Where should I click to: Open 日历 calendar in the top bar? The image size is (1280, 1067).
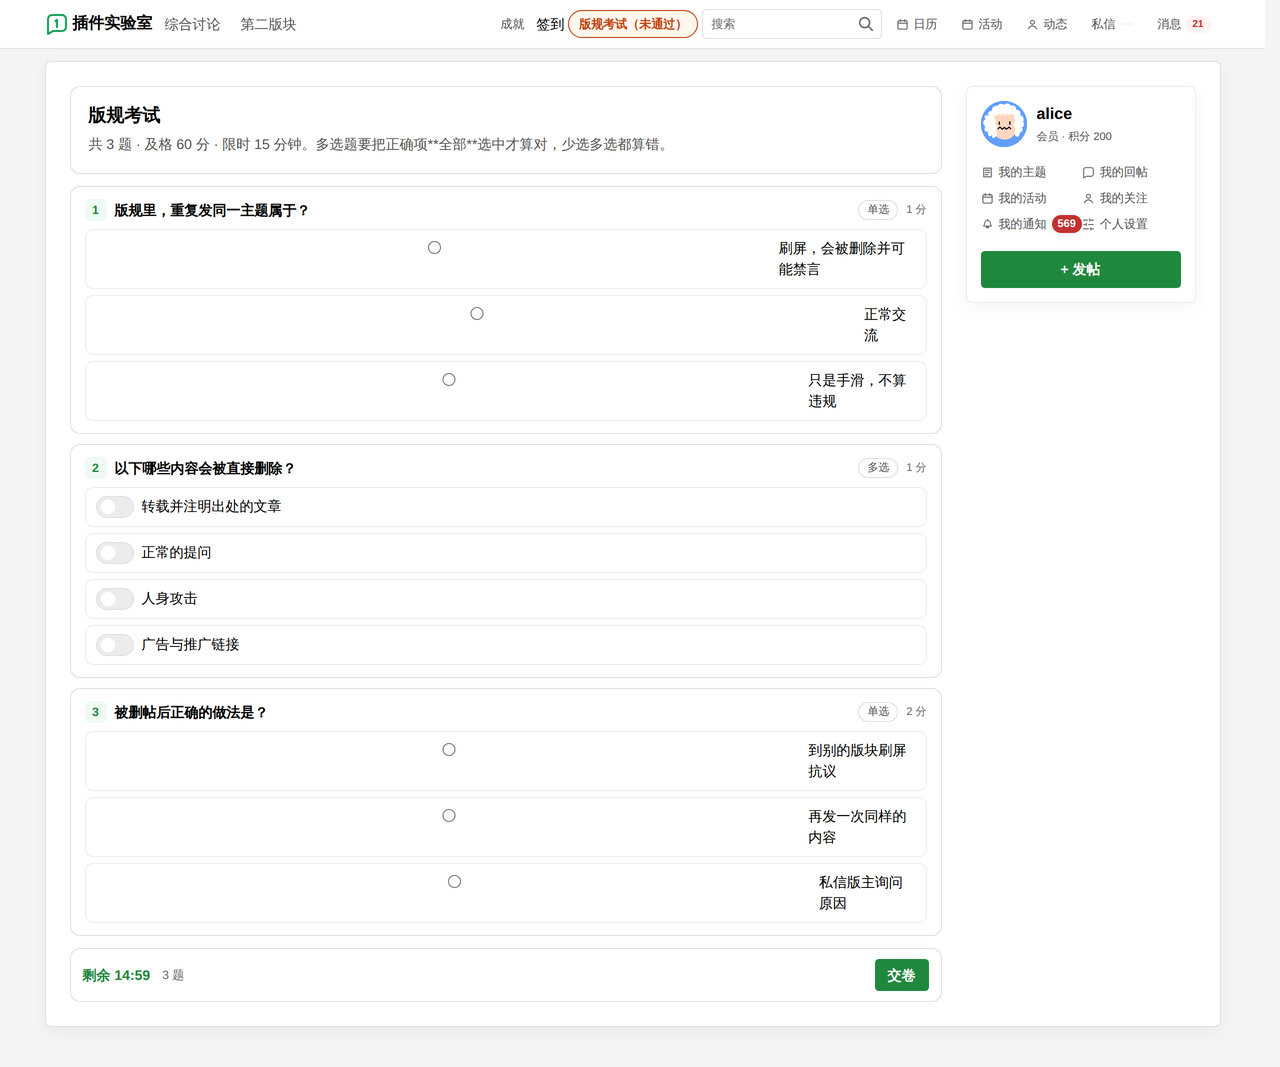pos(917,24)
